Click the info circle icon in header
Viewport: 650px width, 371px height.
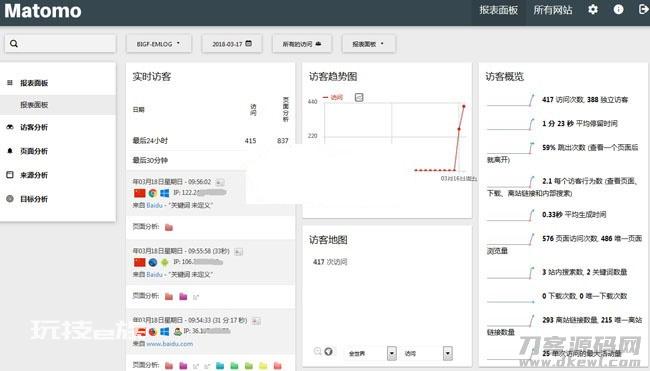point(618,10)
